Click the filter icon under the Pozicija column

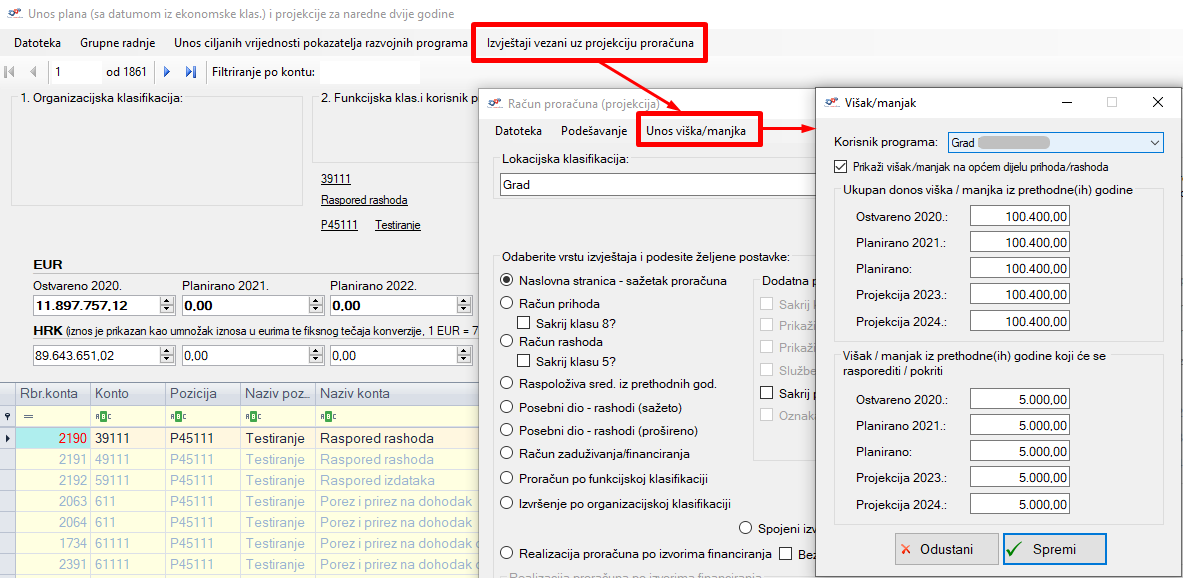(176, 416)
